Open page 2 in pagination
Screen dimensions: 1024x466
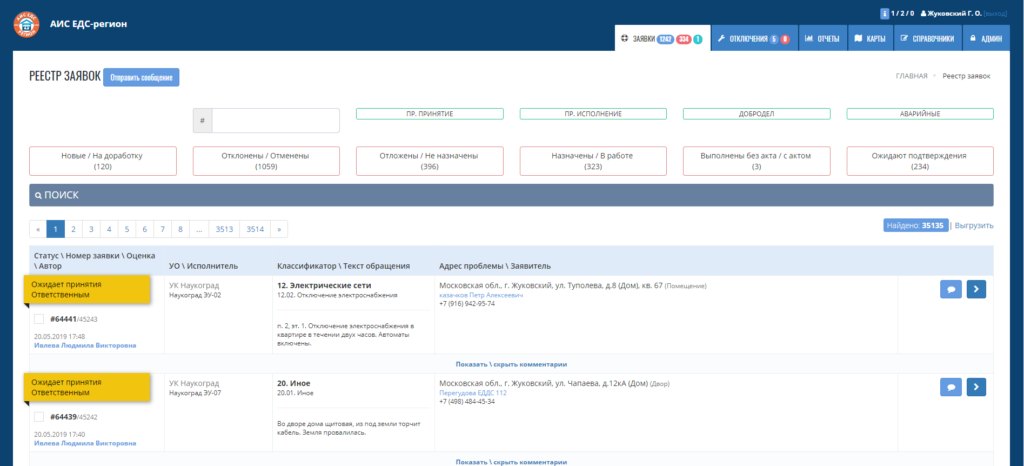tap(74, 229)
